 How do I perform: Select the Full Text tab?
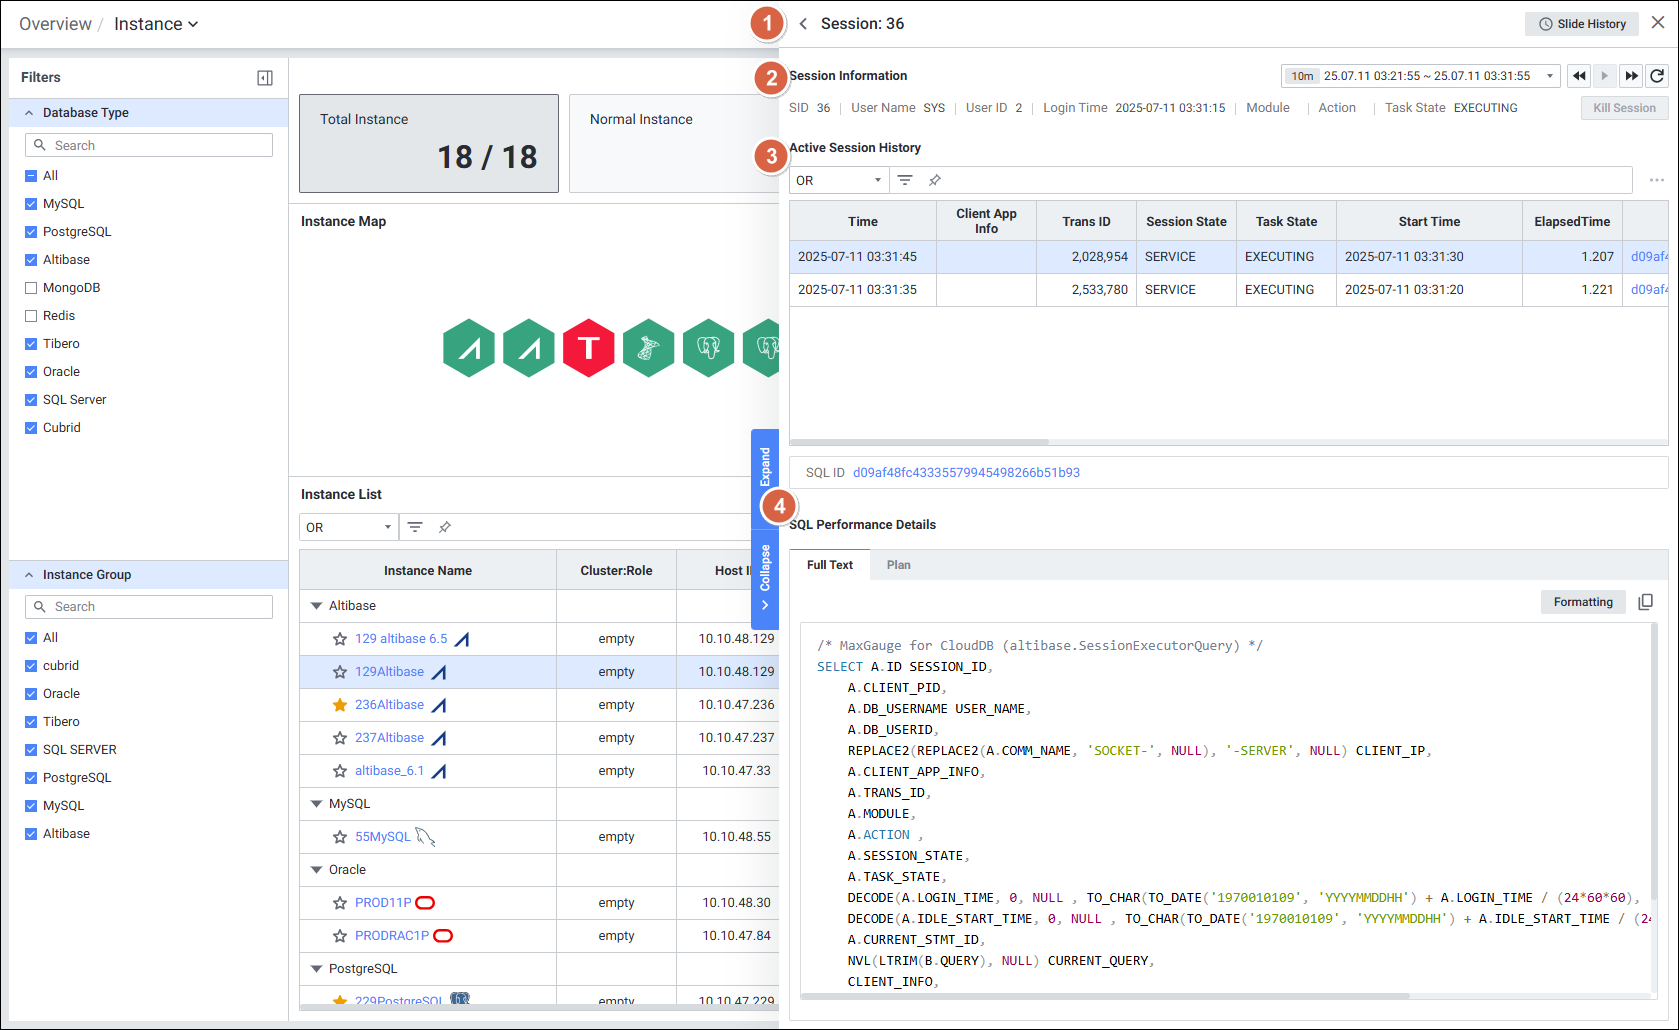[829, 565]
